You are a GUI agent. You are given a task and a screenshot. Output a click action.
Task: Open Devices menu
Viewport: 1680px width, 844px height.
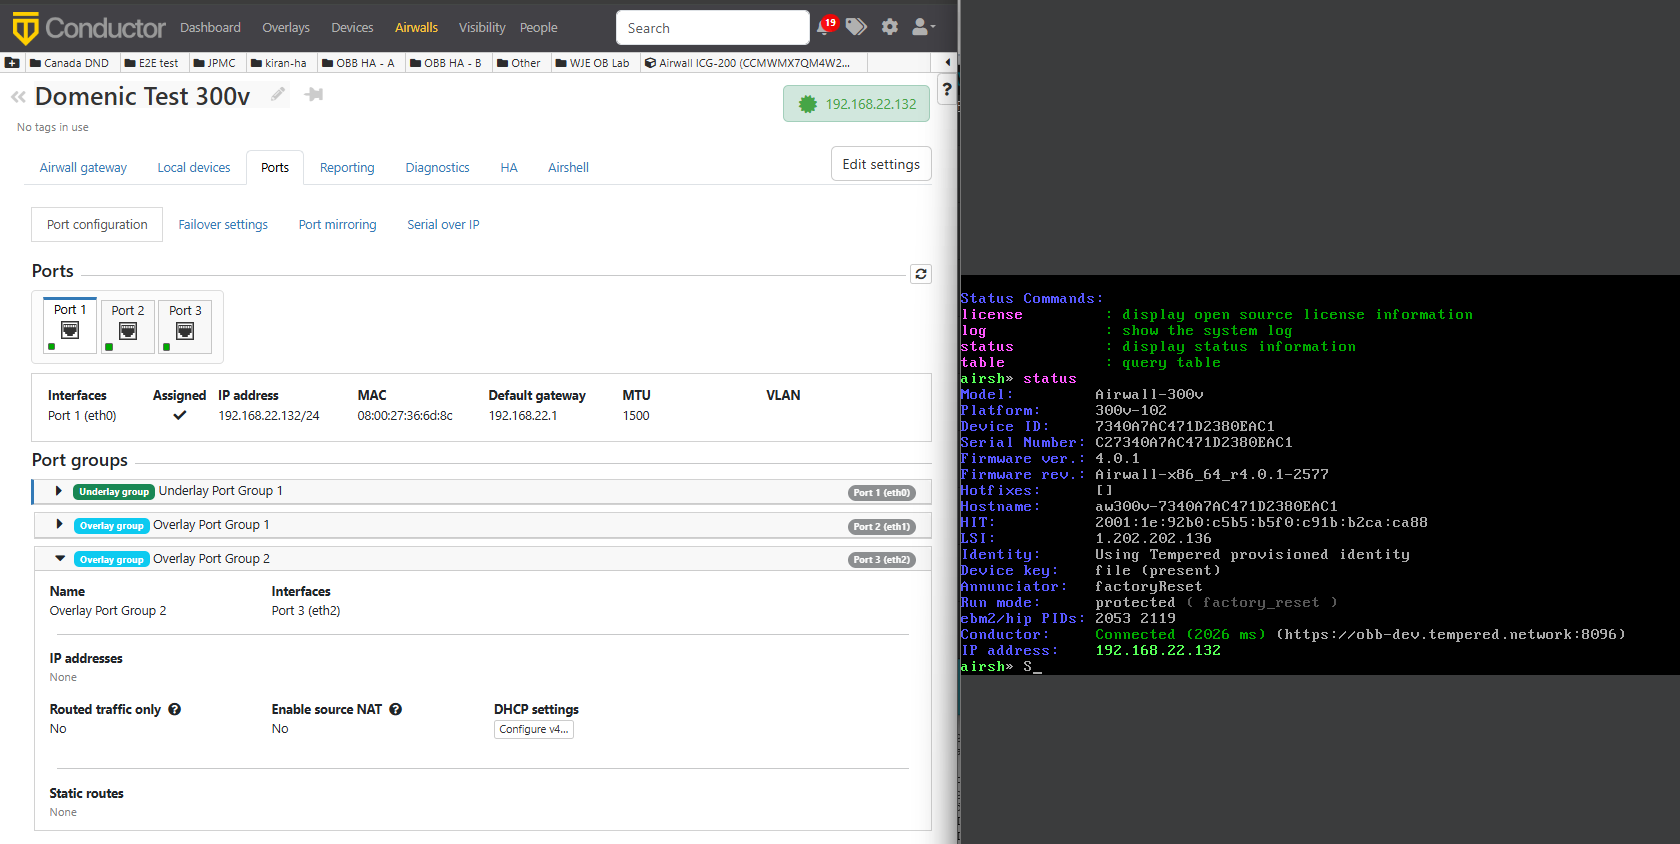click(352, 27)
